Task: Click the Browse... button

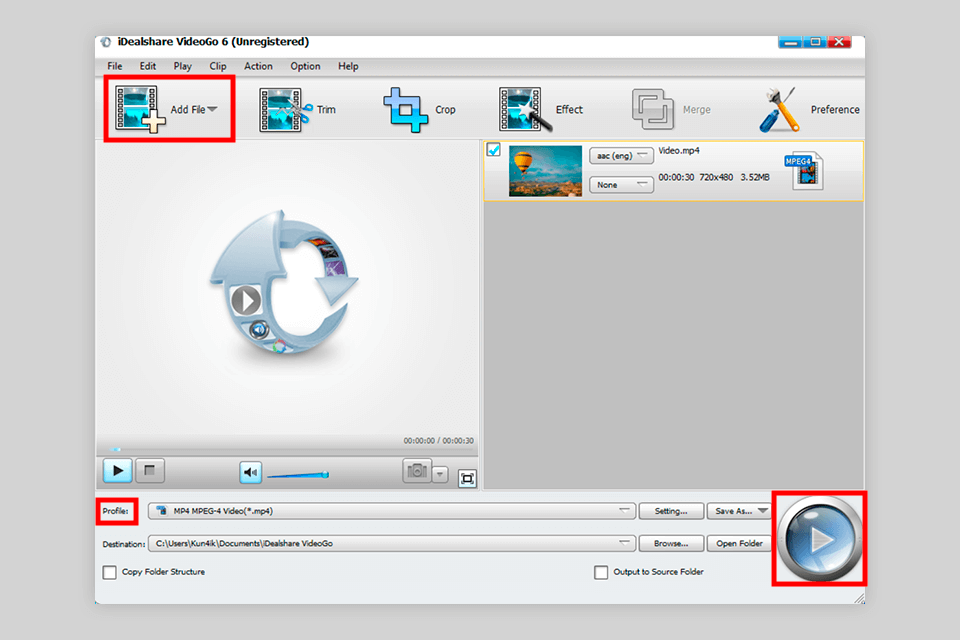Action: pyautogui.click(x=671, y=543)
